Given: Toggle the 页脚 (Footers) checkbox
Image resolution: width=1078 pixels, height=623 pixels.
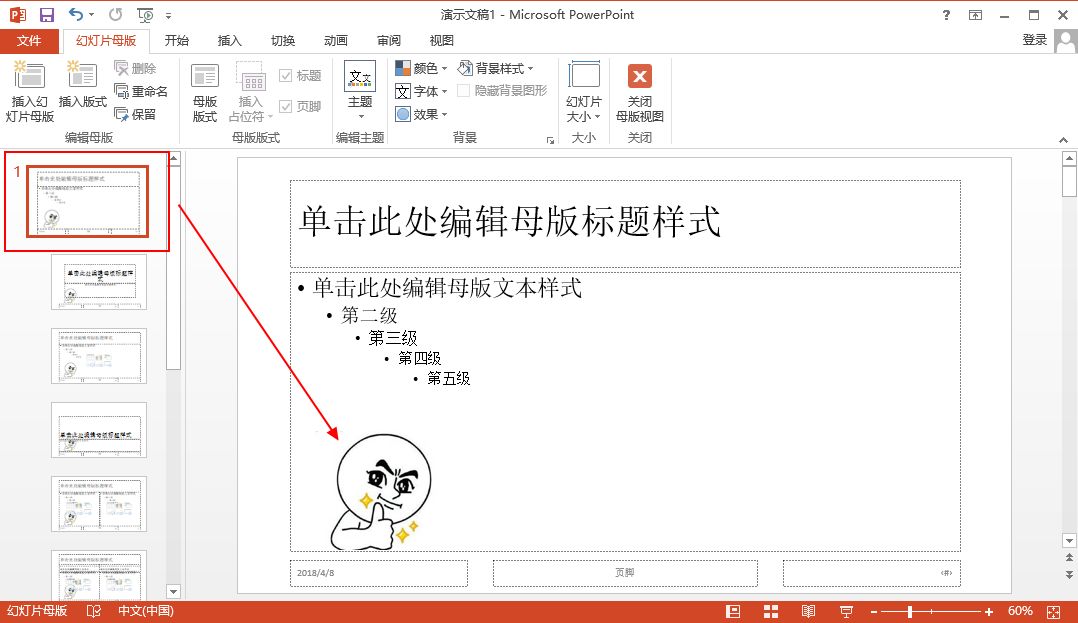Looking at the screenshot, I should [x=286, y=106].
